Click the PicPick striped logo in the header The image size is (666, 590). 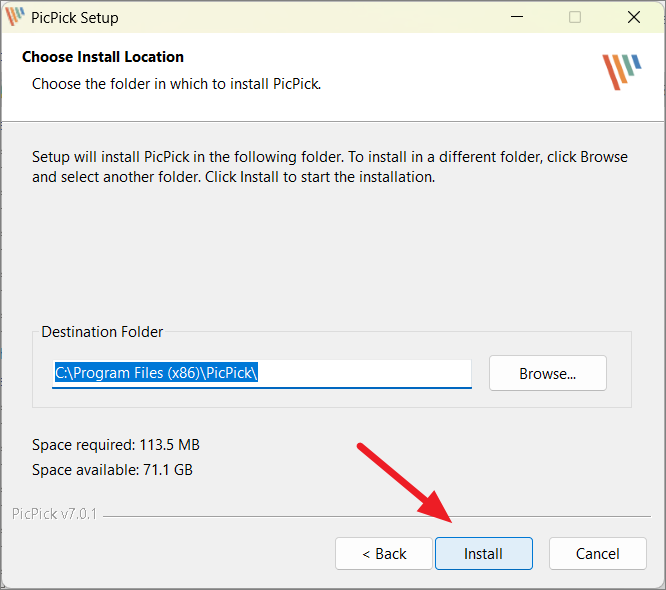pyautogui.click(x=622, y=72)
